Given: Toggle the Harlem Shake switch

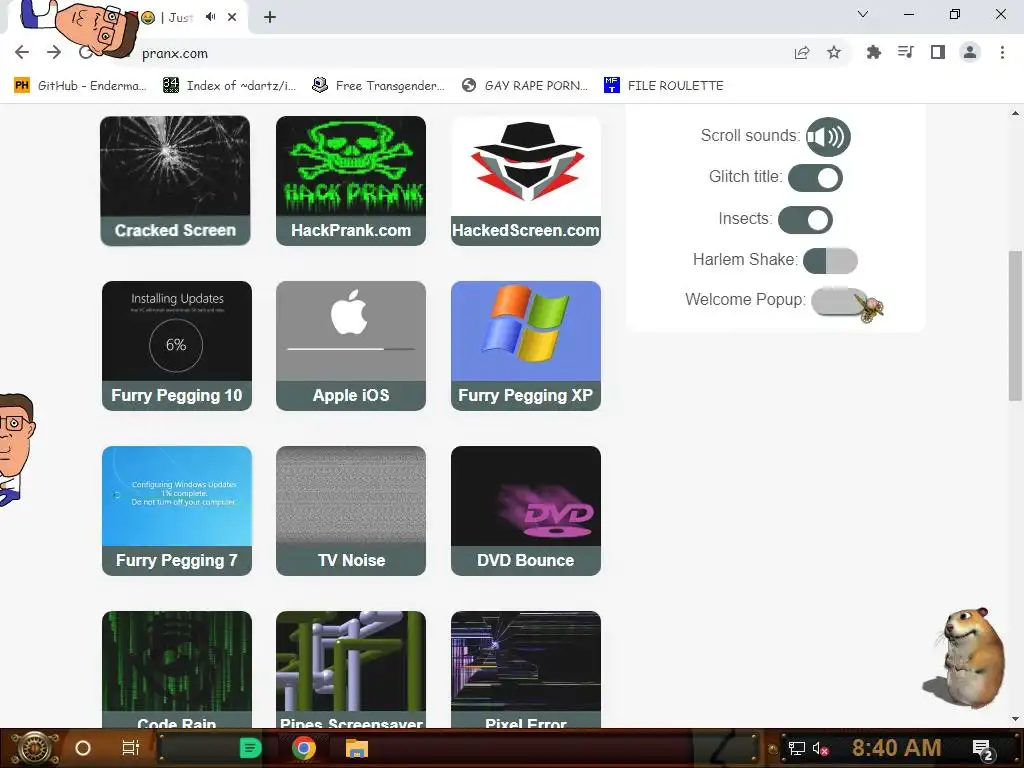Looking at the screenshot, I should tap(830, 261).
